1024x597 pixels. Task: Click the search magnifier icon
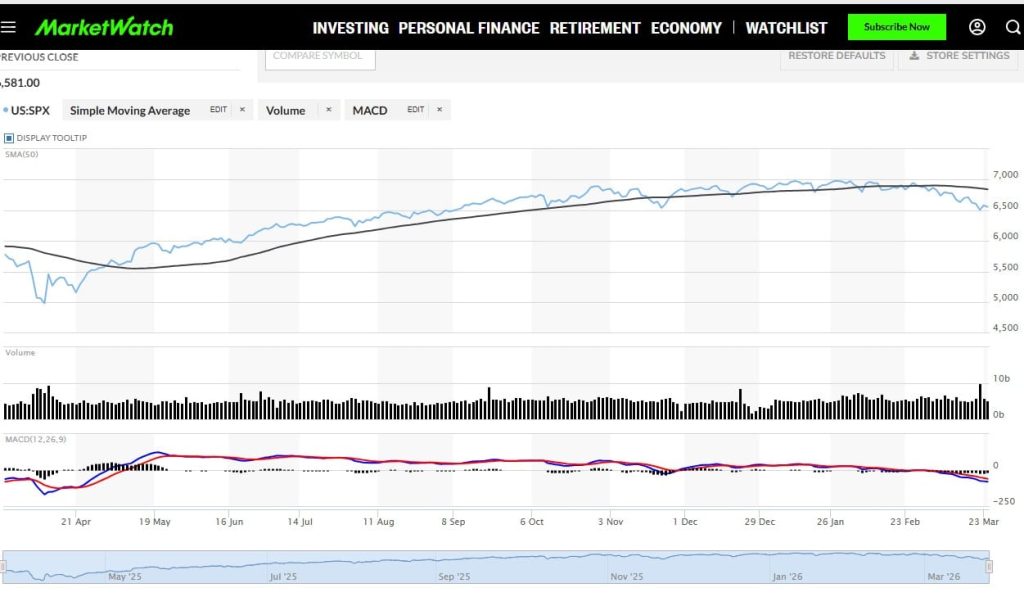(1014, 28)
